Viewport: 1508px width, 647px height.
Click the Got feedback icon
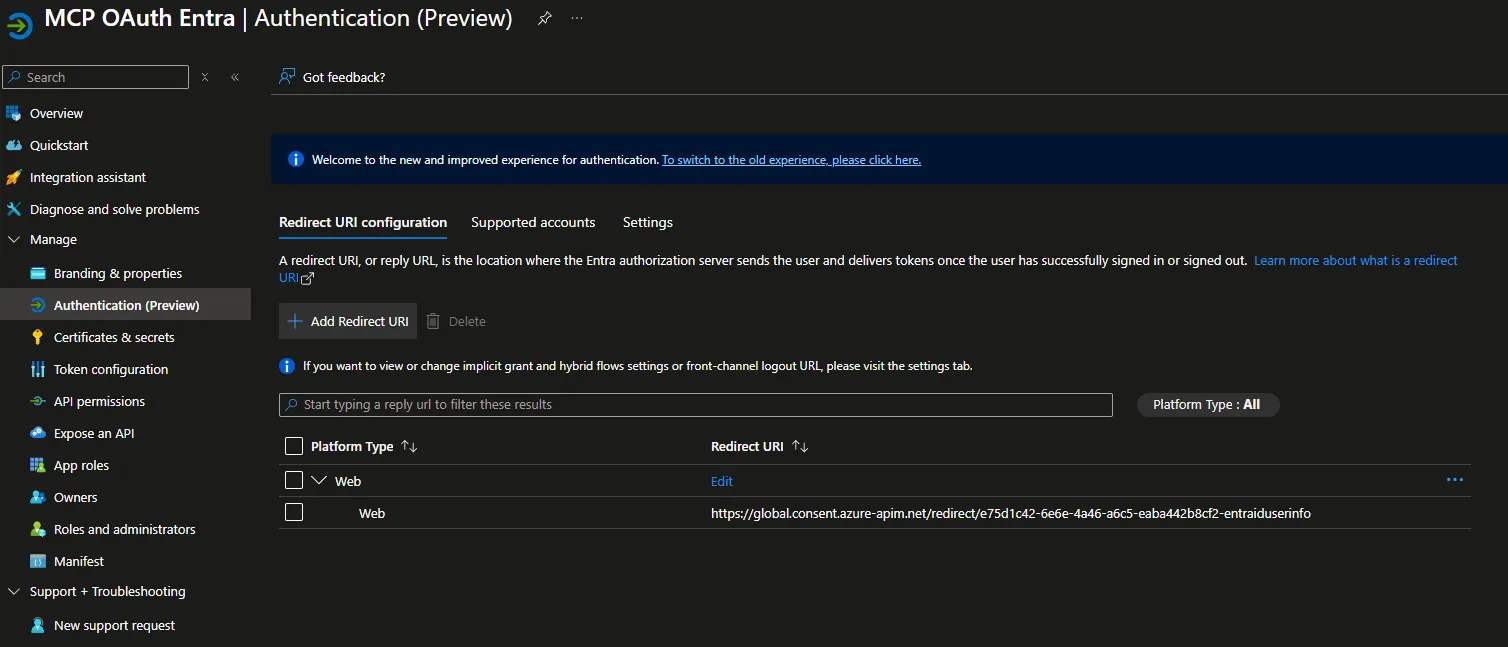point(288,77)
